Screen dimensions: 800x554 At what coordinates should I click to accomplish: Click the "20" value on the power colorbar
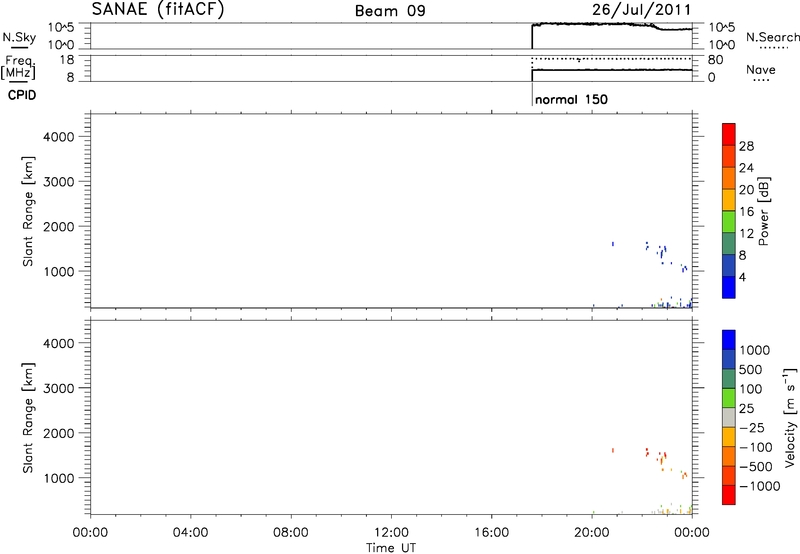click(x=746, y=190)
